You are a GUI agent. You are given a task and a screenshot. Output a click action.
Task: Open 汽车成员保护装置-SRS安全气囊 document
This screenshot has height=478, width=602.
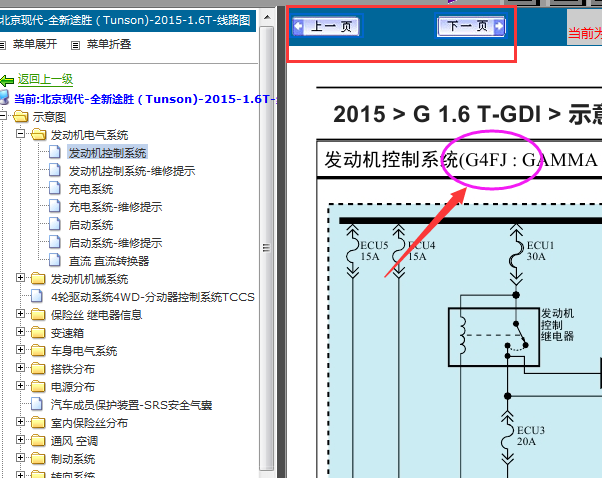[131, 405]
